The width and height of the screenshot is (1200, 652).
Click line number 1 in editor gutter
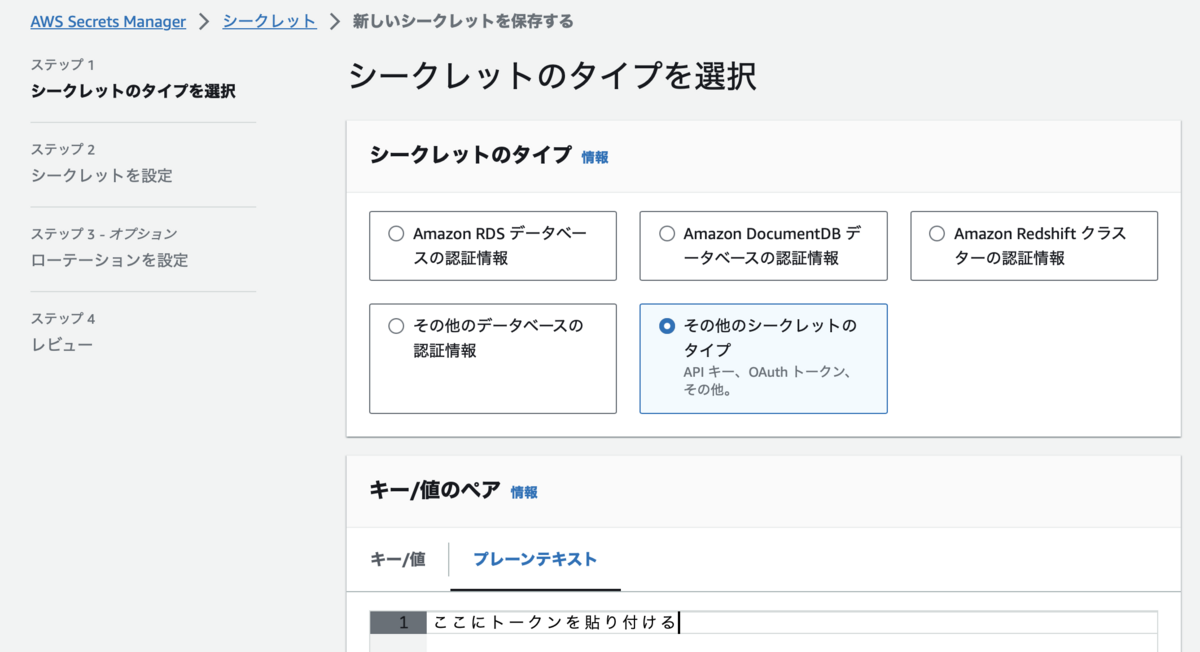(403, 623)
